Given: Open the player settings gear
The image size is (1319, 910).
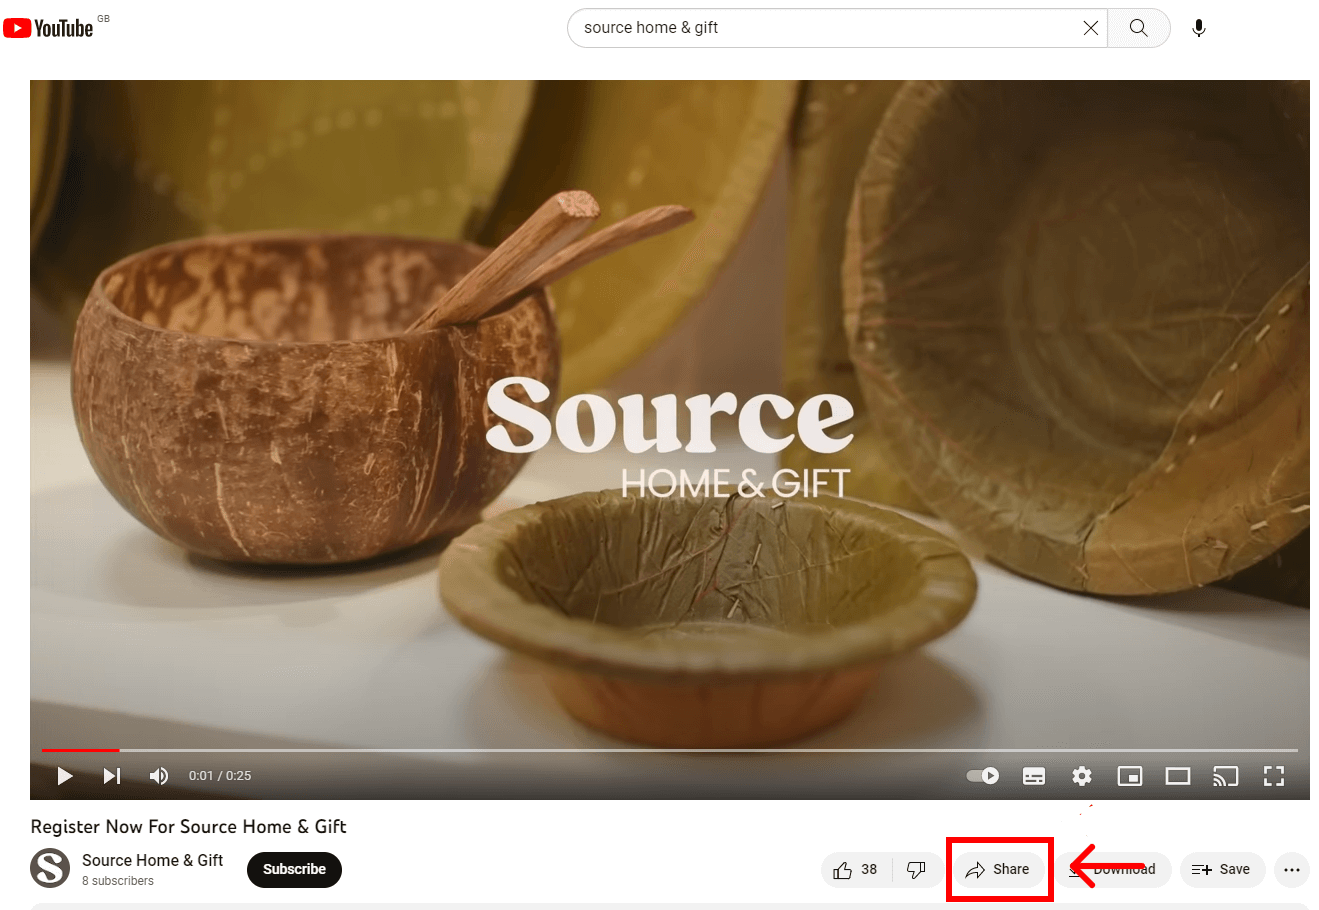Looking at the screenshot, I should (1082, 776).
